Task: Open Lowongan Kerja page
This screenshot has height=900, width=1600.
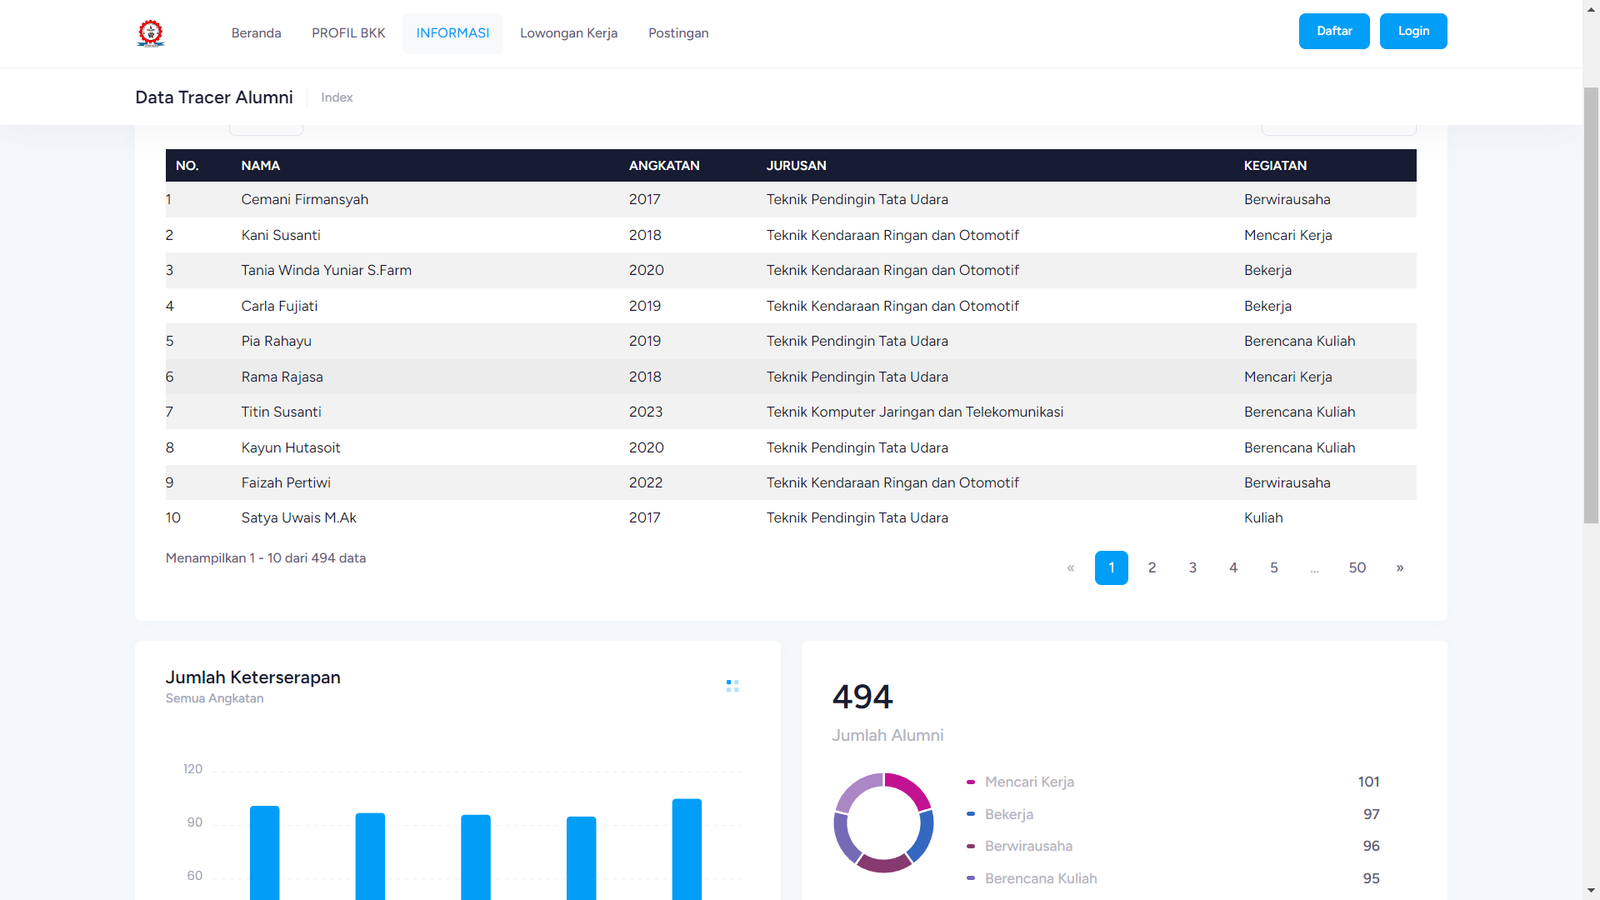Action: coord(568,33)
